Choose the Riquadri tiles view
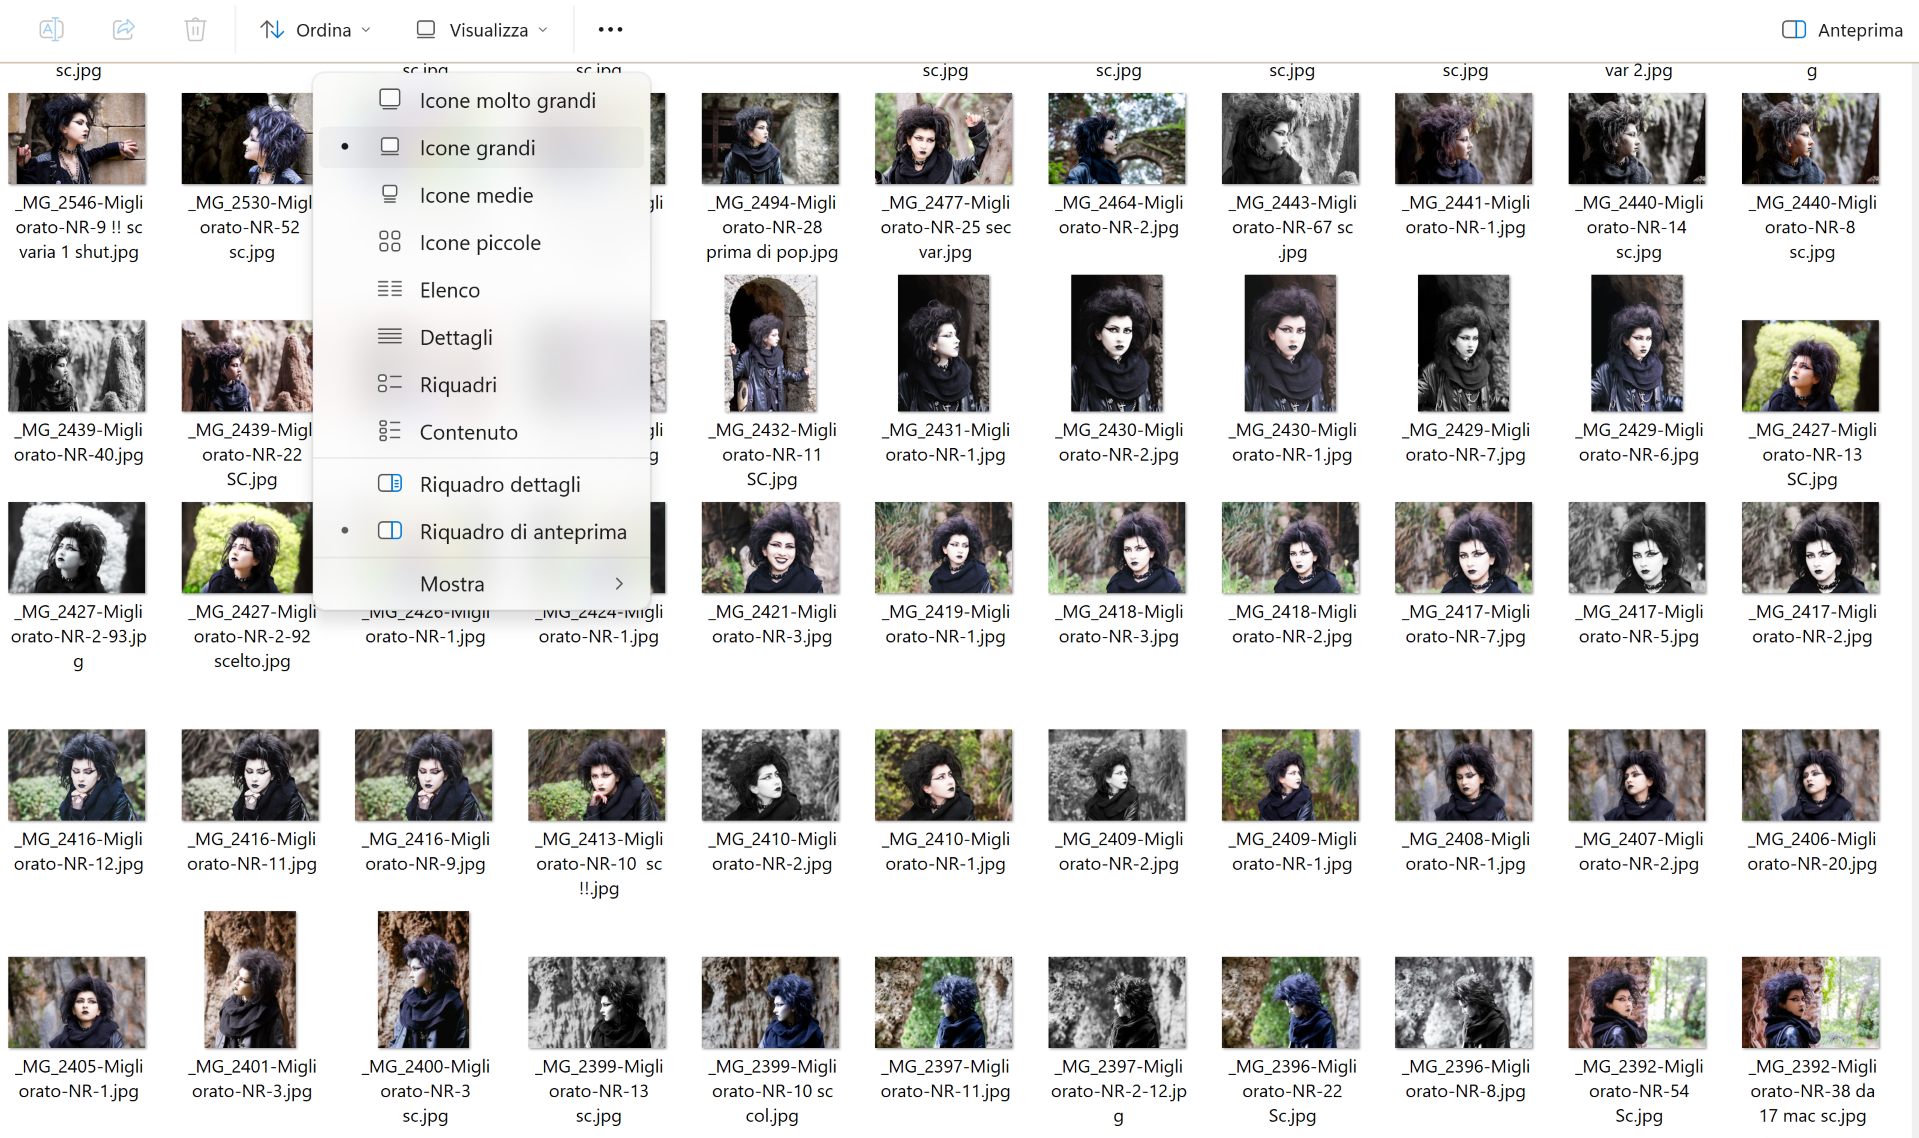 click(482, 384)
